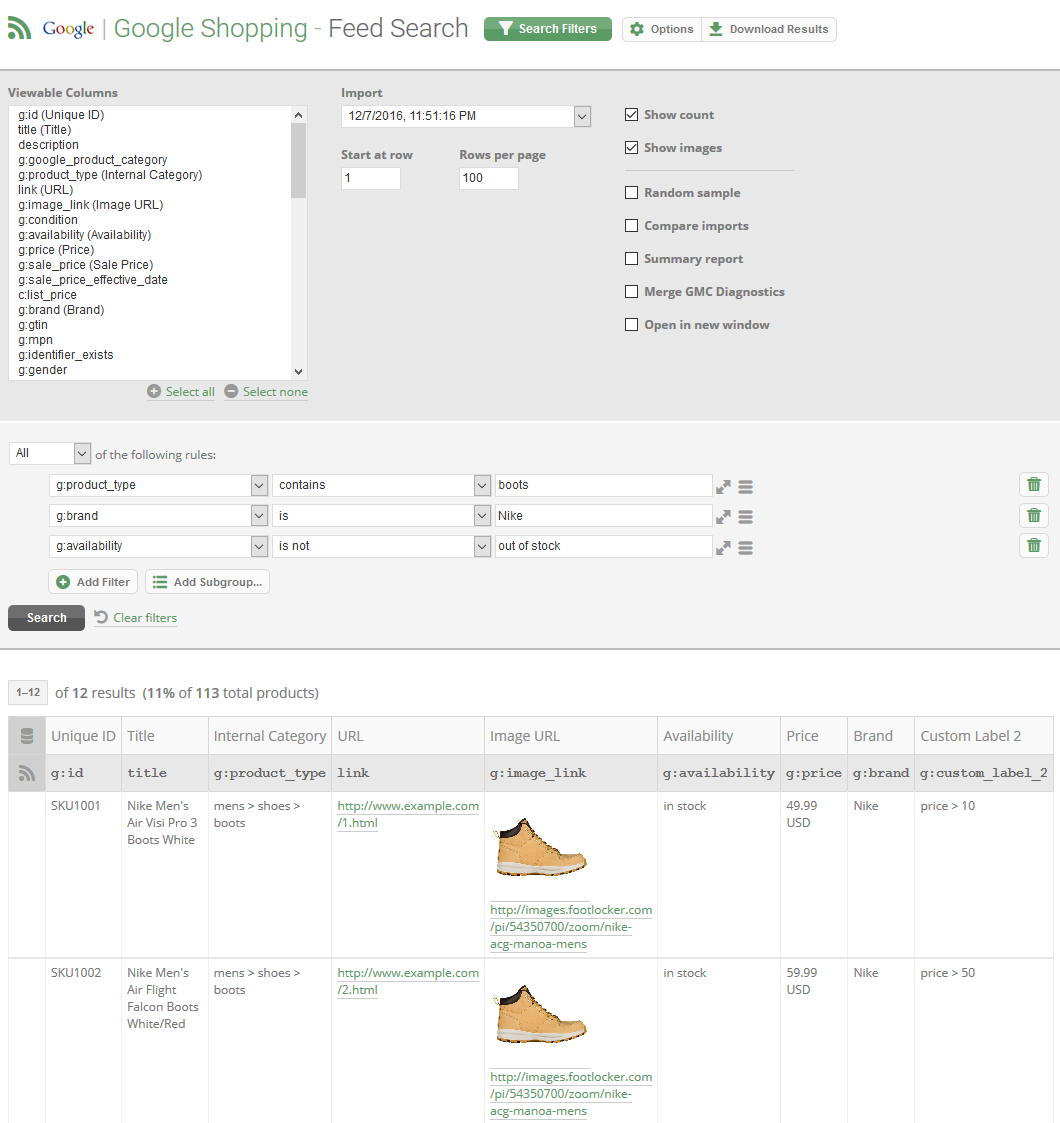This screenshot has height=1123, width=1060.
Task: Delete the g:product_type filter rule
Action: point(1034,485)
